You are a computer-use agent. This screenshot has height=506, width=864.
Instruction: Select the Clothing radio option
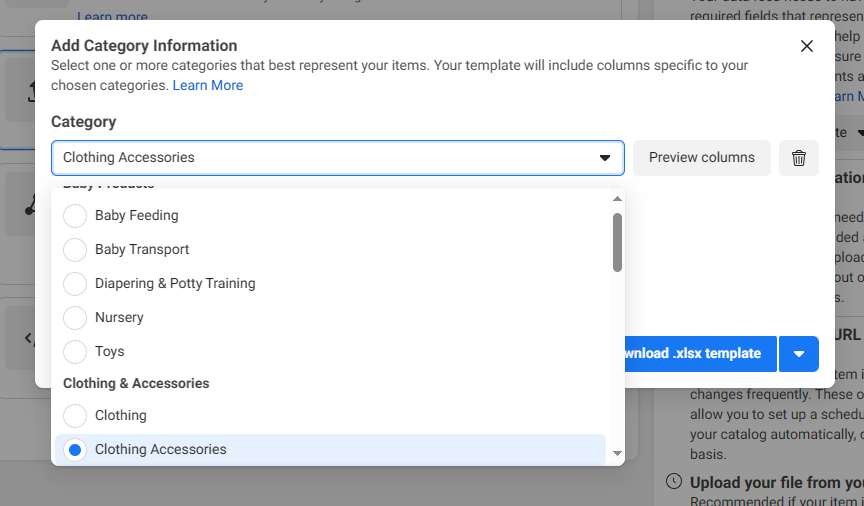click(x=75, y=416)
